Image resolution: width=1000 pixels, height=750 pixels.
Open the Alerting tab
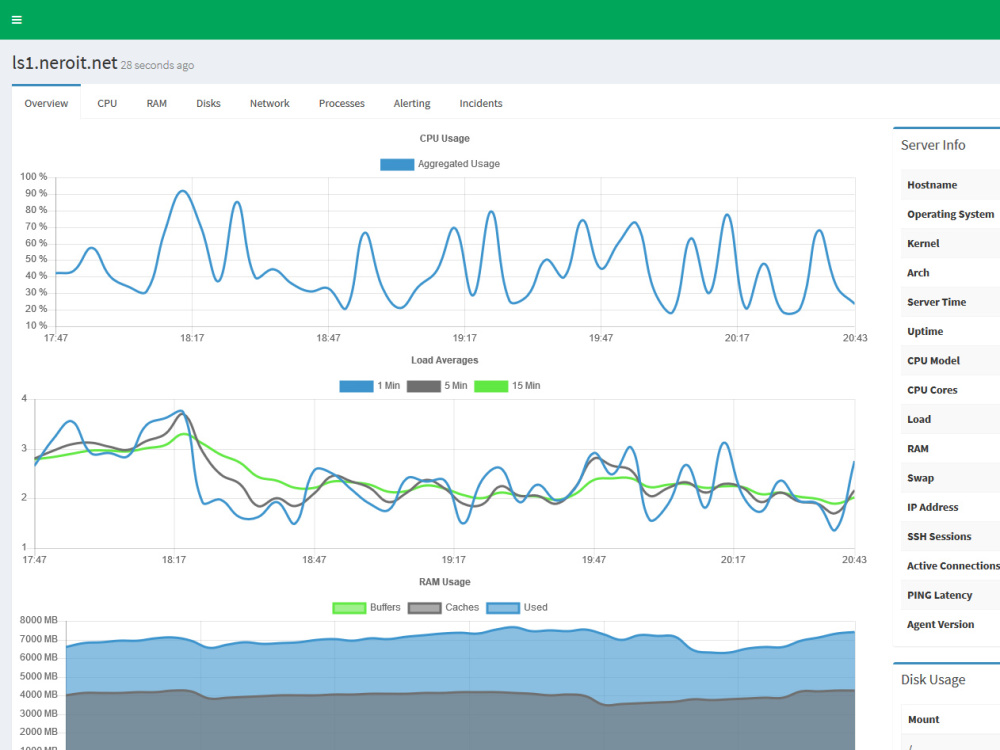(x=411, y=103)
